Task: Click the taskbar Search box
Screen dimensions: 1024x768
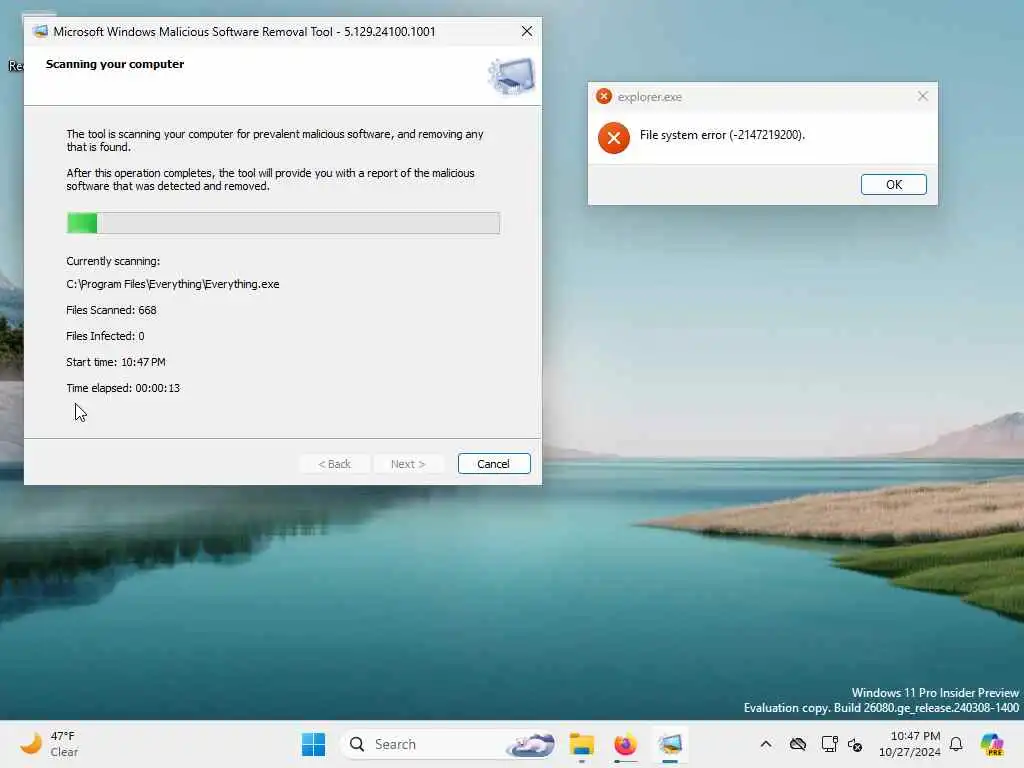Action: point(449,744)
